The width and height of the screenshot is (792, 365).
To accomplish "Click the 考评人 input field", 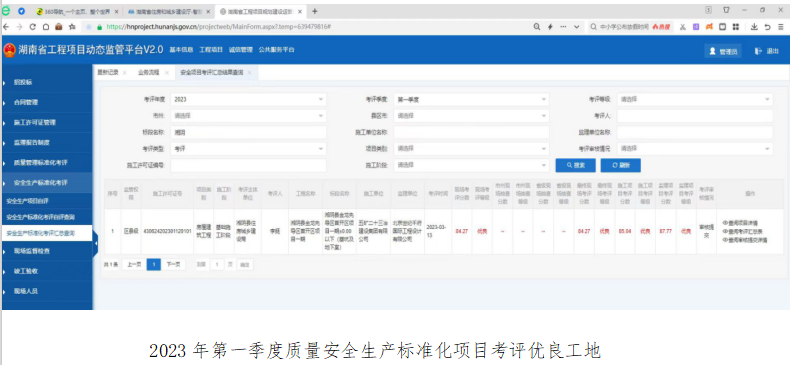I will [695, 116].
